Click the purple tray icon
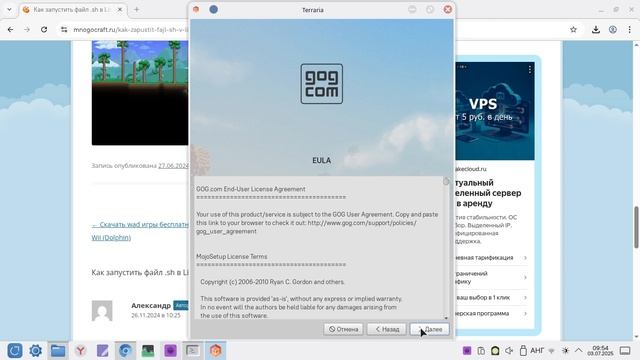640x360 pixels. (x=467, y=351)
